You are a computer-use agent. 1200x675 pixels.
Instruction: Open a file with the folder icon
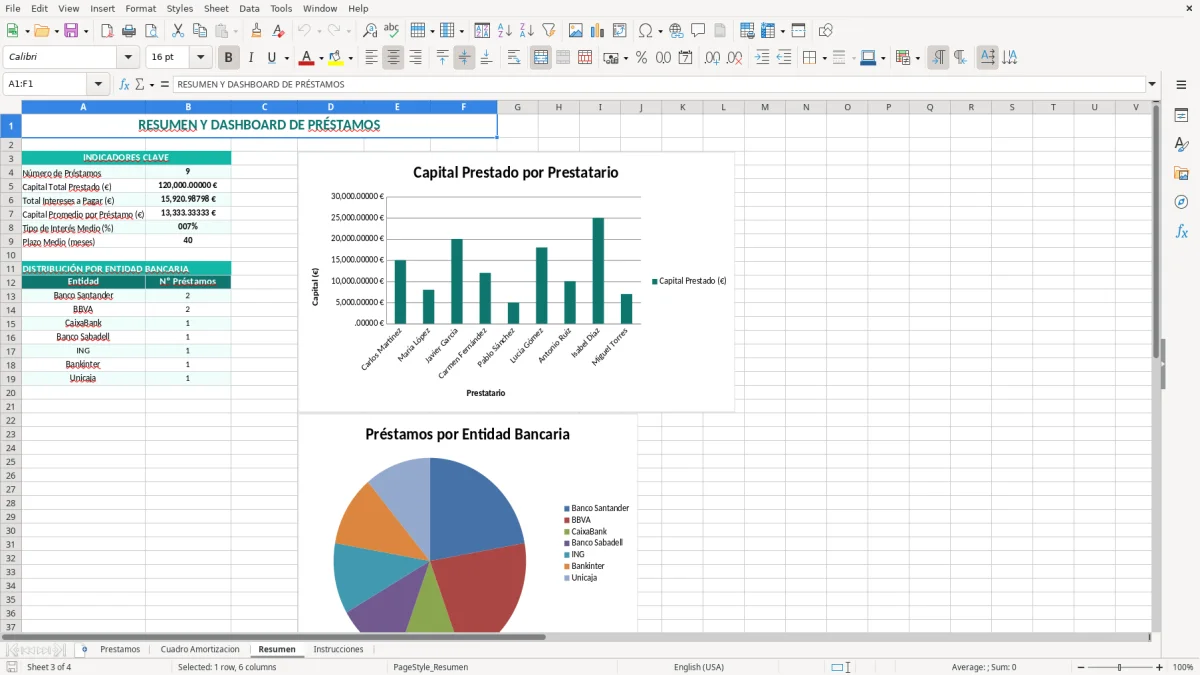(x=41, y=31)
